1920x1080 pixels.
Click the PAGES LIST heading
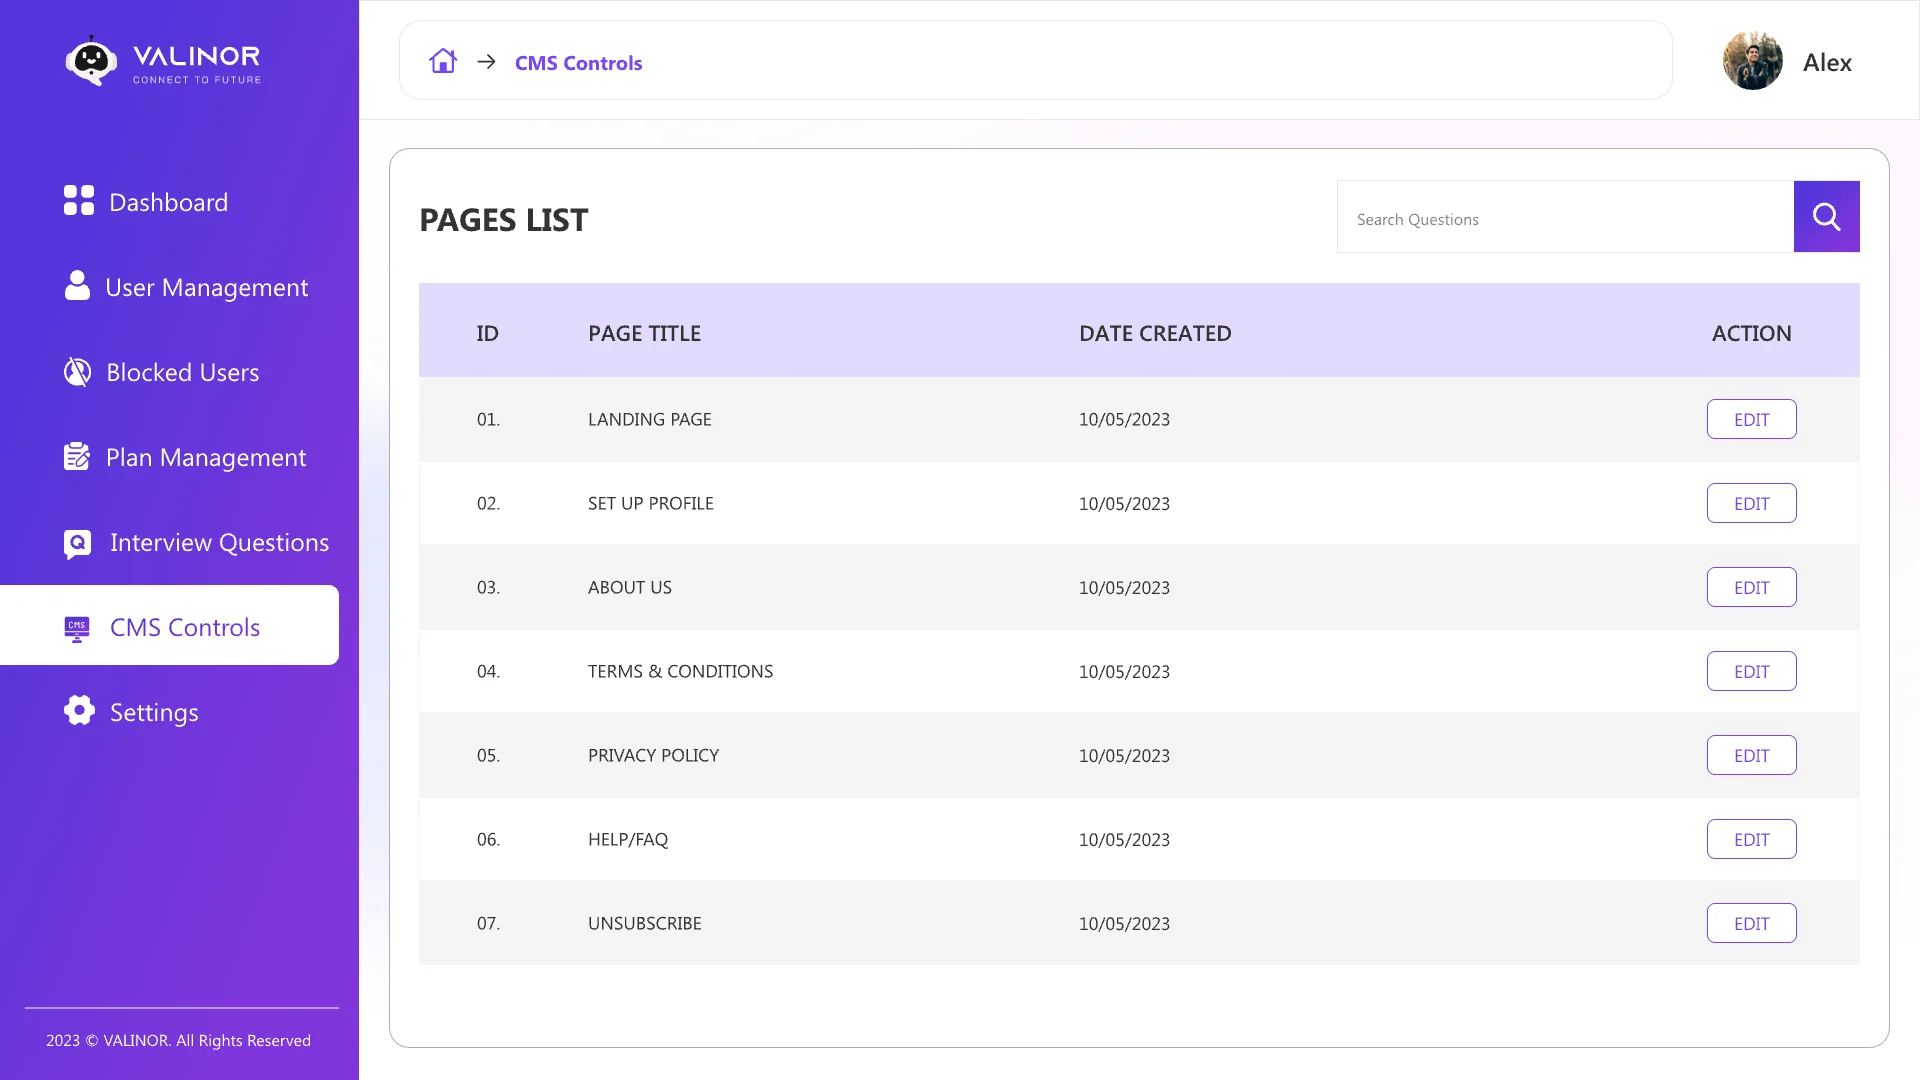(503, 220)
